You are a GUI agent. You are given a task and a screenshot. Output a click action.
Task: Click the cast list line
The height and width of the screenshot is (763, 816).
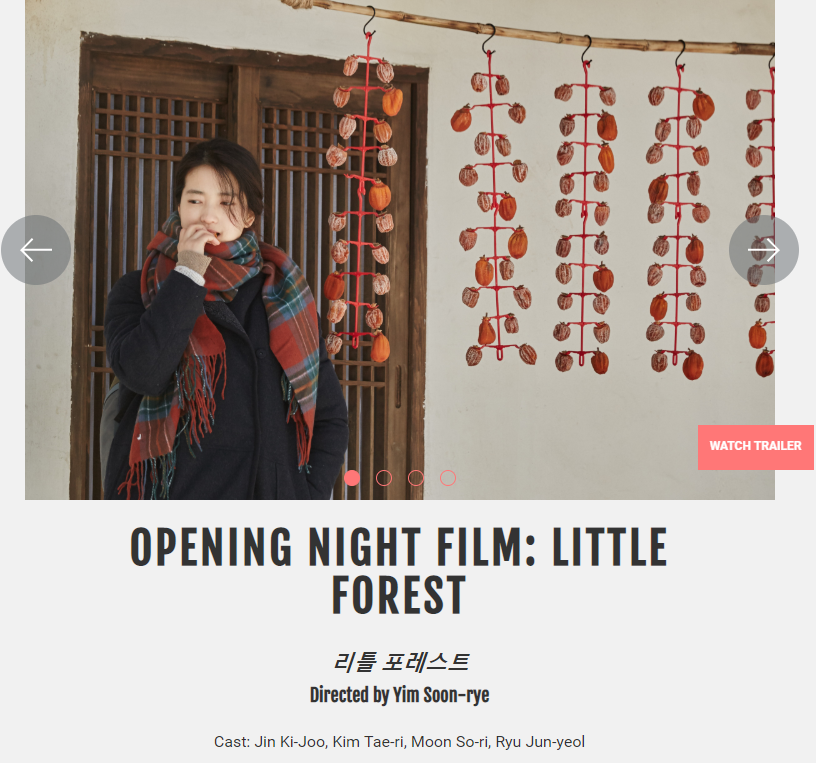(x=399, y=742)
